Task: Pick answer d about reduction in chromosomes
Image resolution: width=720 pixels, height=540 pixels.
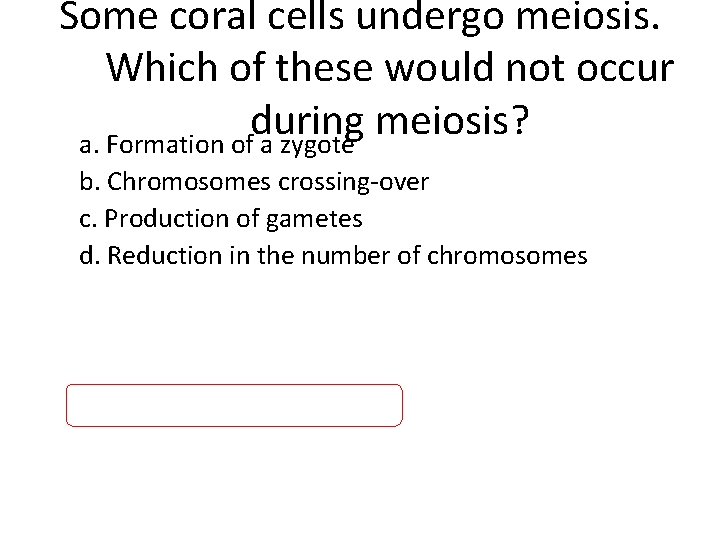Action: point(333,256)
